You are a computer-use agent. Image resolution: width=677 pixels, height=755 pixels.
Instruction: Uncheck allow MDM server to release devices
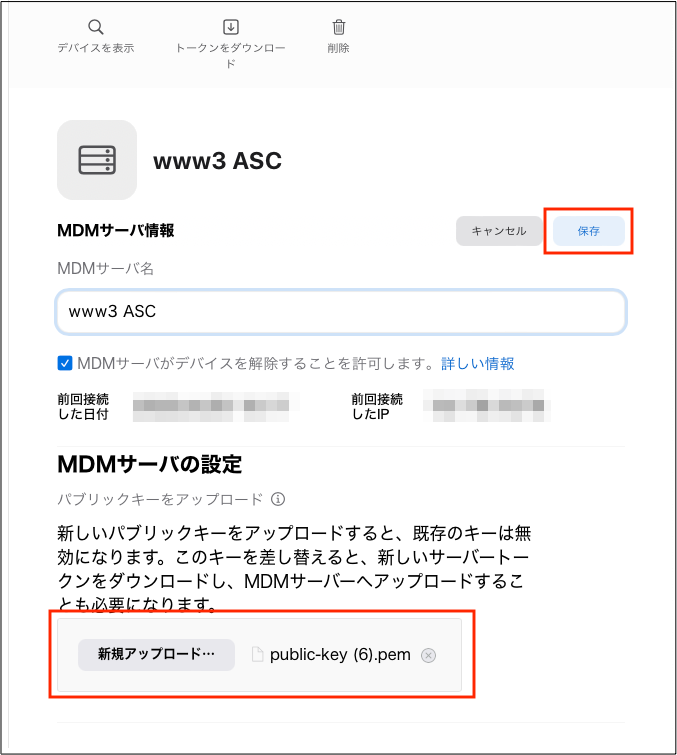point(65,363)
